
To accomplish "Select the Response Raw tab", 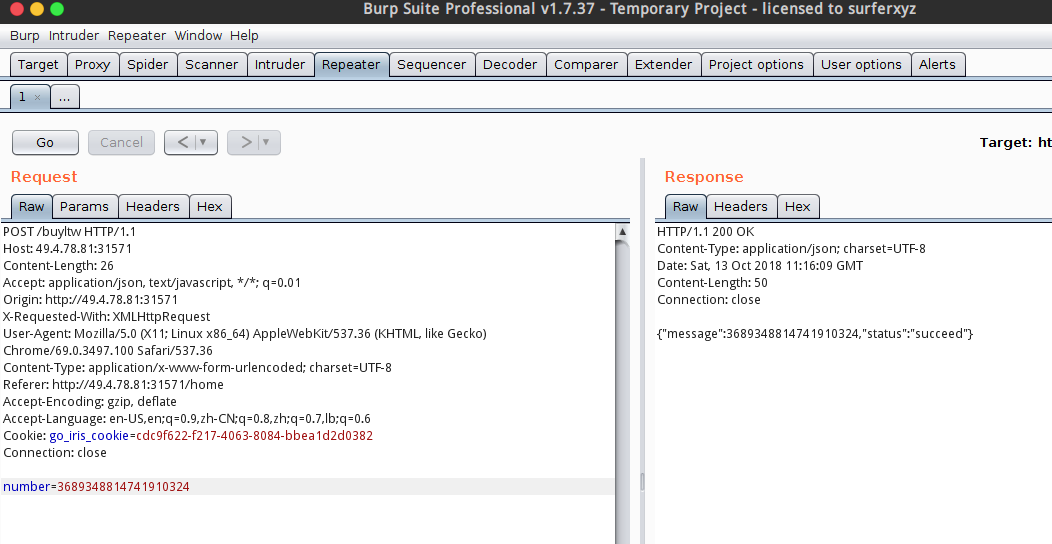I will tap(686, 207).
